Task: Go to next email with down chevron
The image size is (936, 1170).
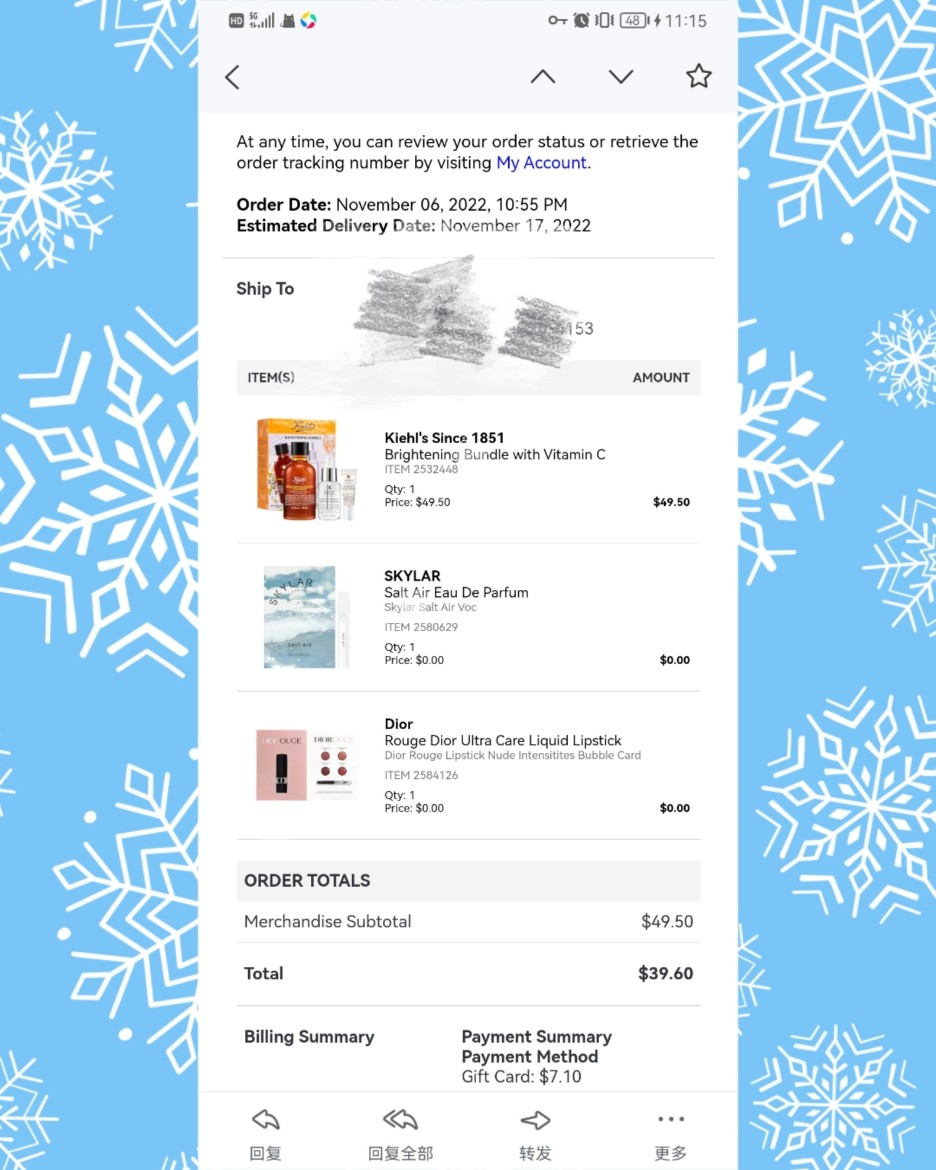Action: pyautogui.click(x=620, y=76)
